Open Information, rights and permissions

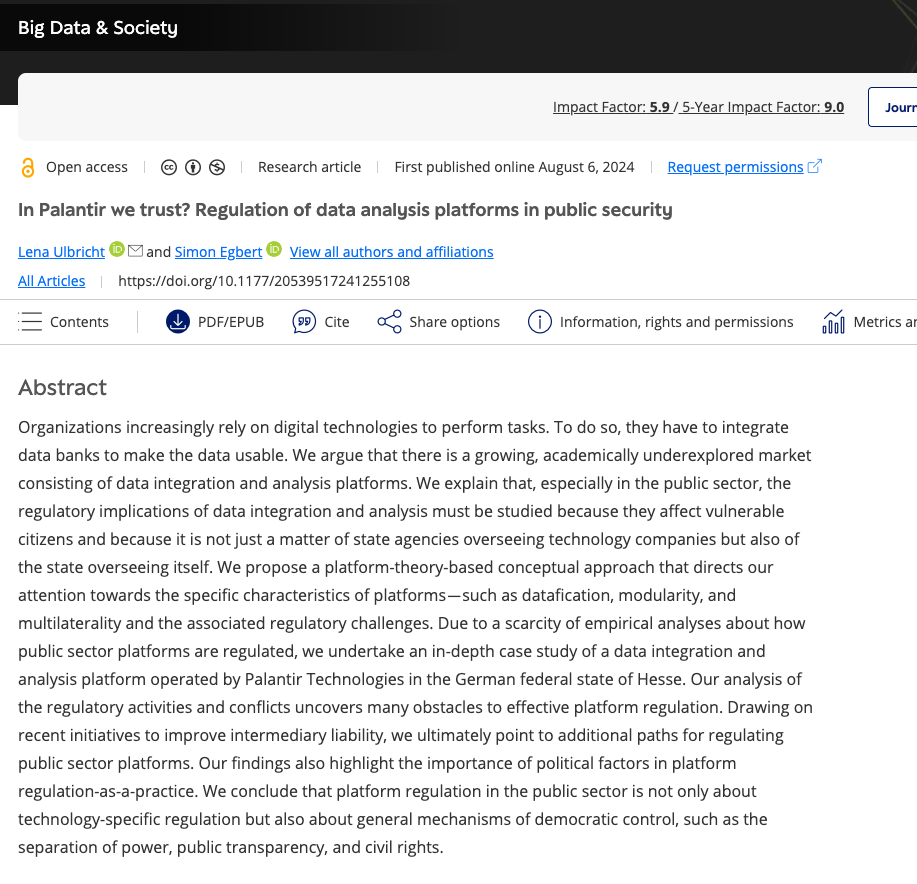click(x=662, y=322)
